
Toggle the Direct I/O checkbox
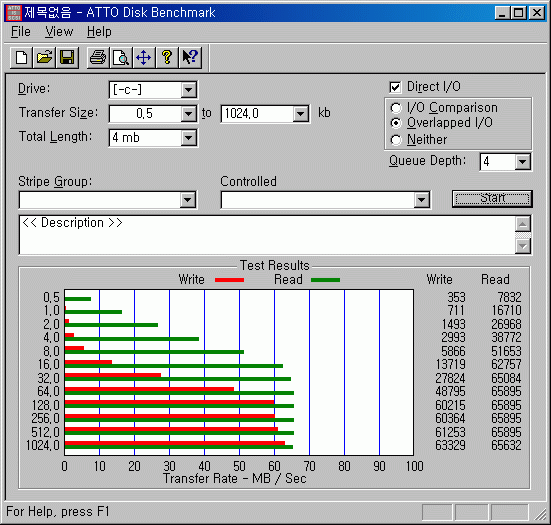click(395, 87)
